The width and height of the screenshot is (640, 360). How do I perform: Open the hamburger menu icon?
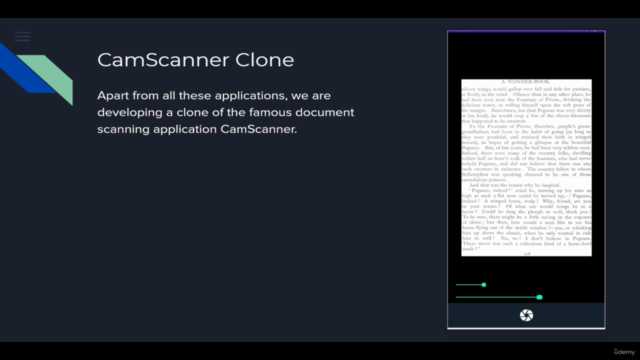point(22,36)
